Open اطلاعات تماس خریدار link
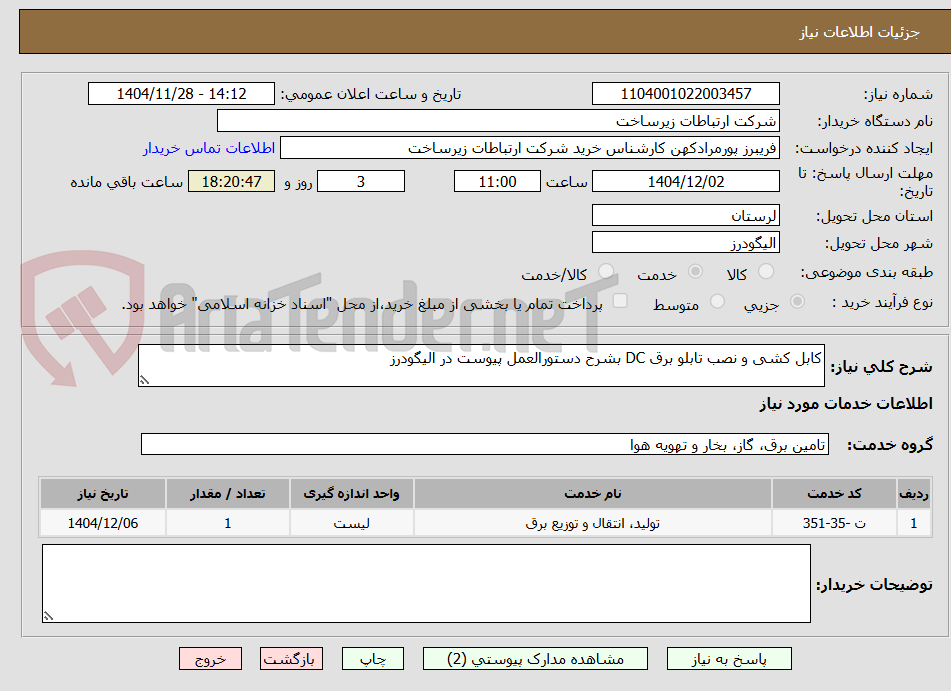Image resolution: width=951 pixels, height=691 pixels. (209, 148)
